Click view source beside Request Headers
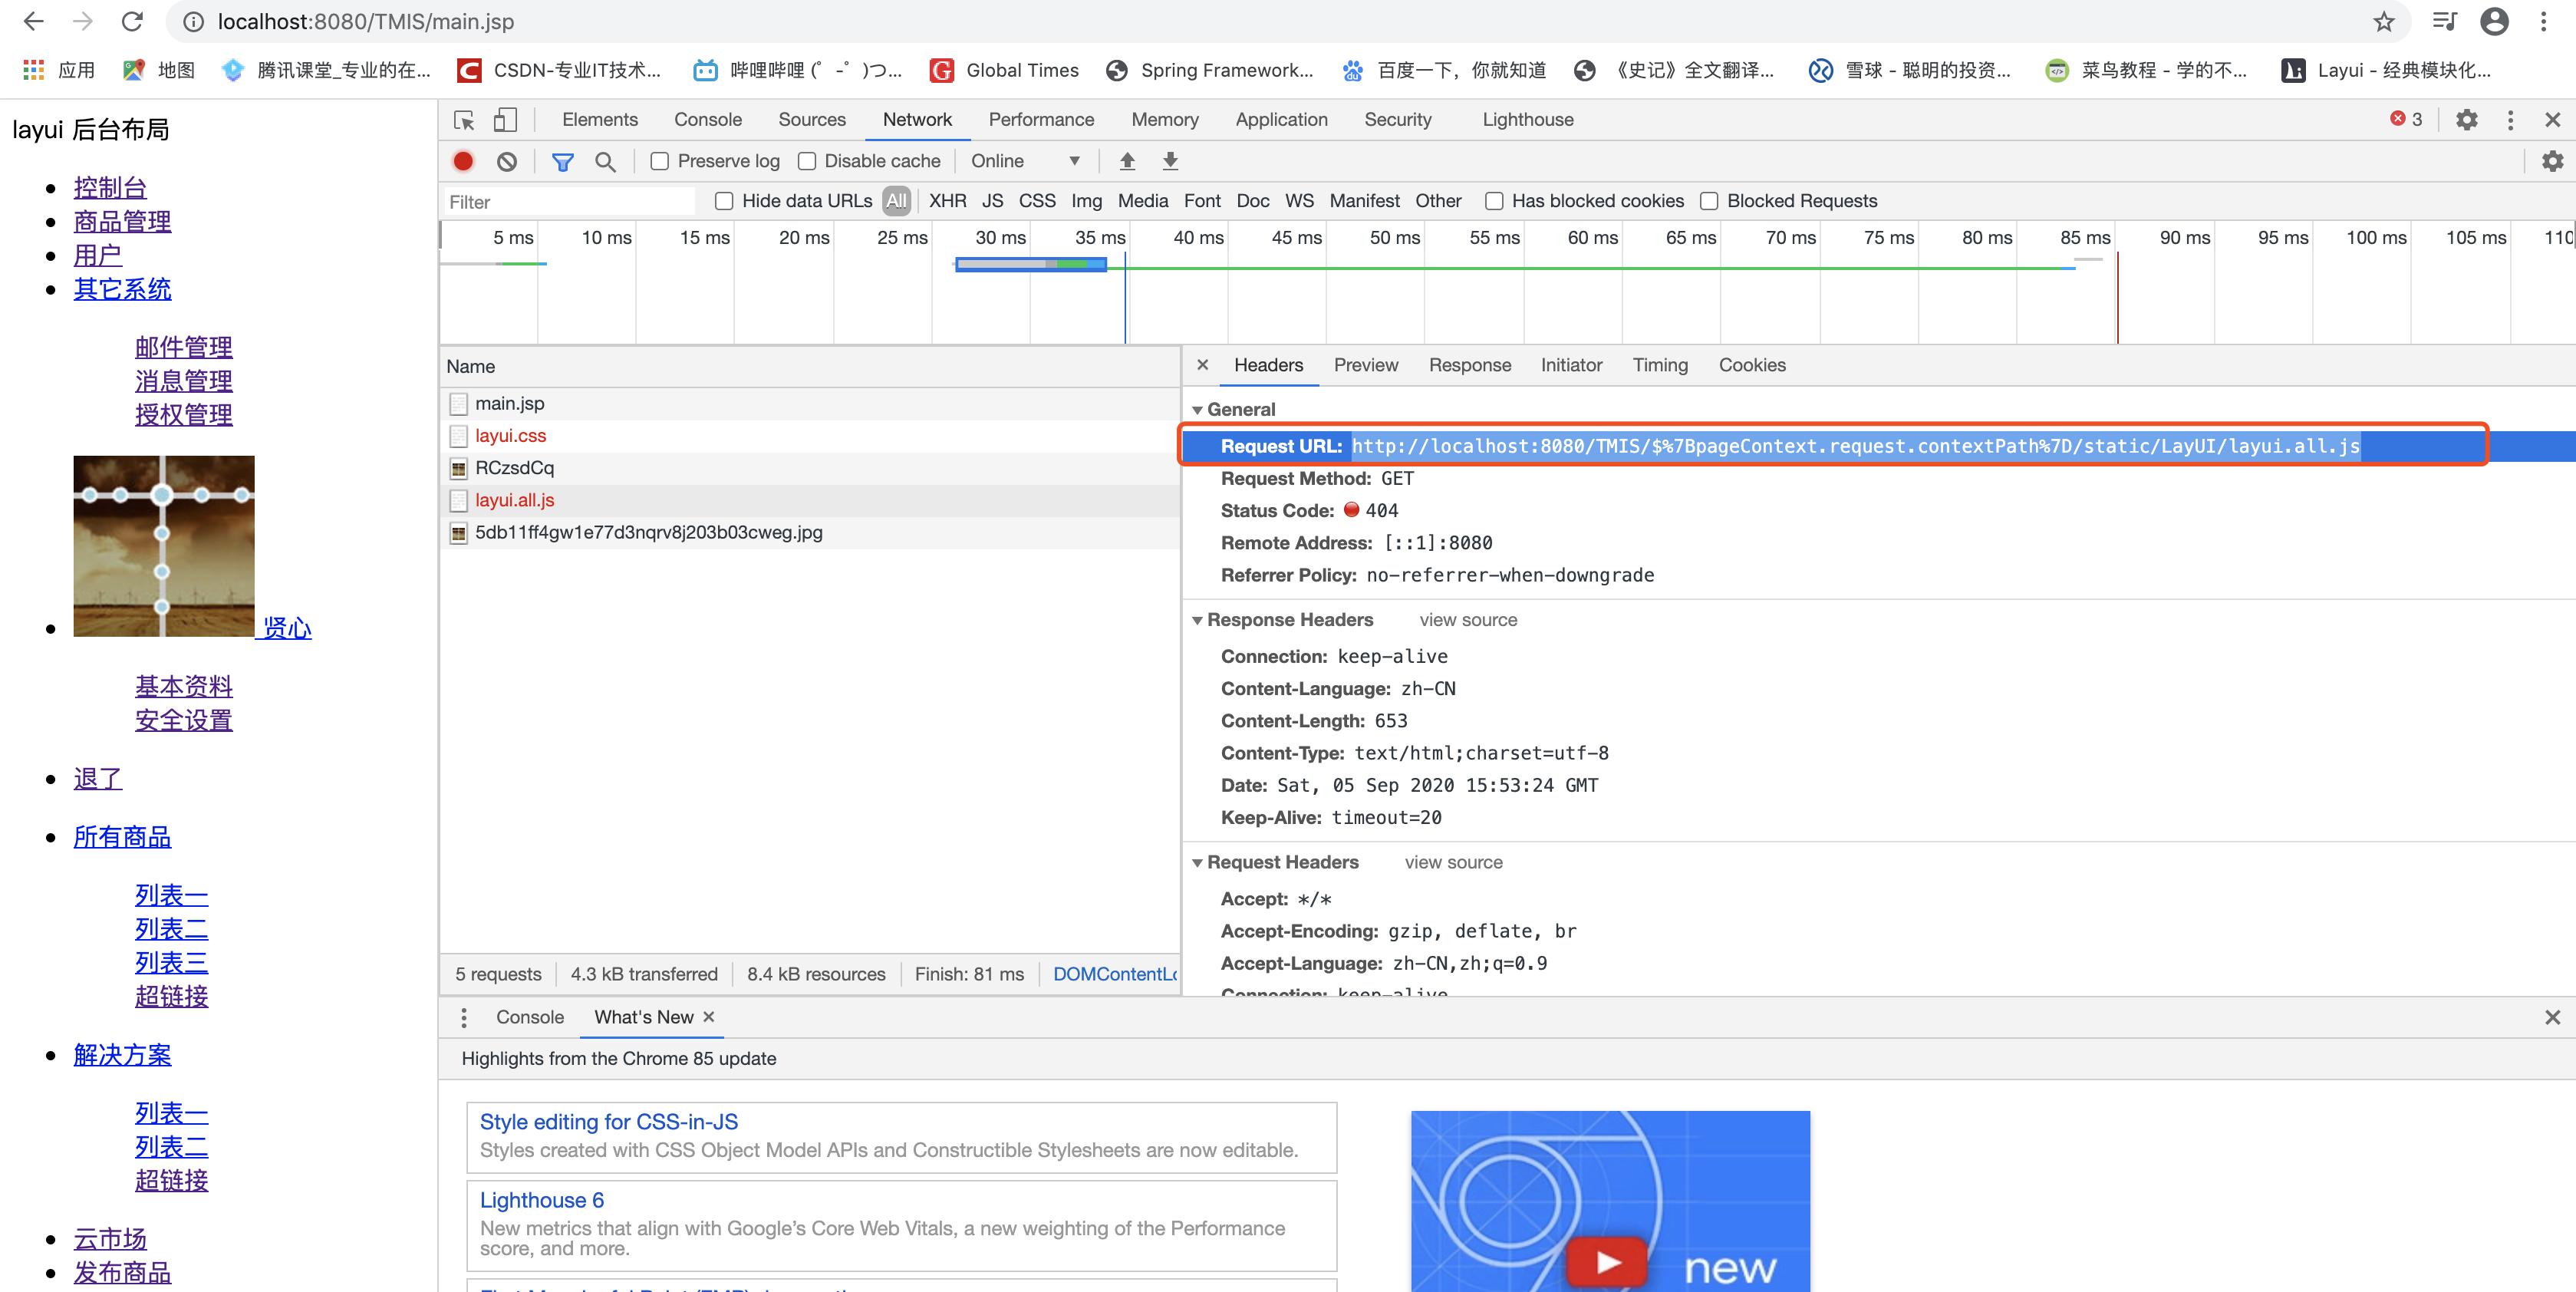The width and height of the screenshot is (2576, 1292). 1452,862
